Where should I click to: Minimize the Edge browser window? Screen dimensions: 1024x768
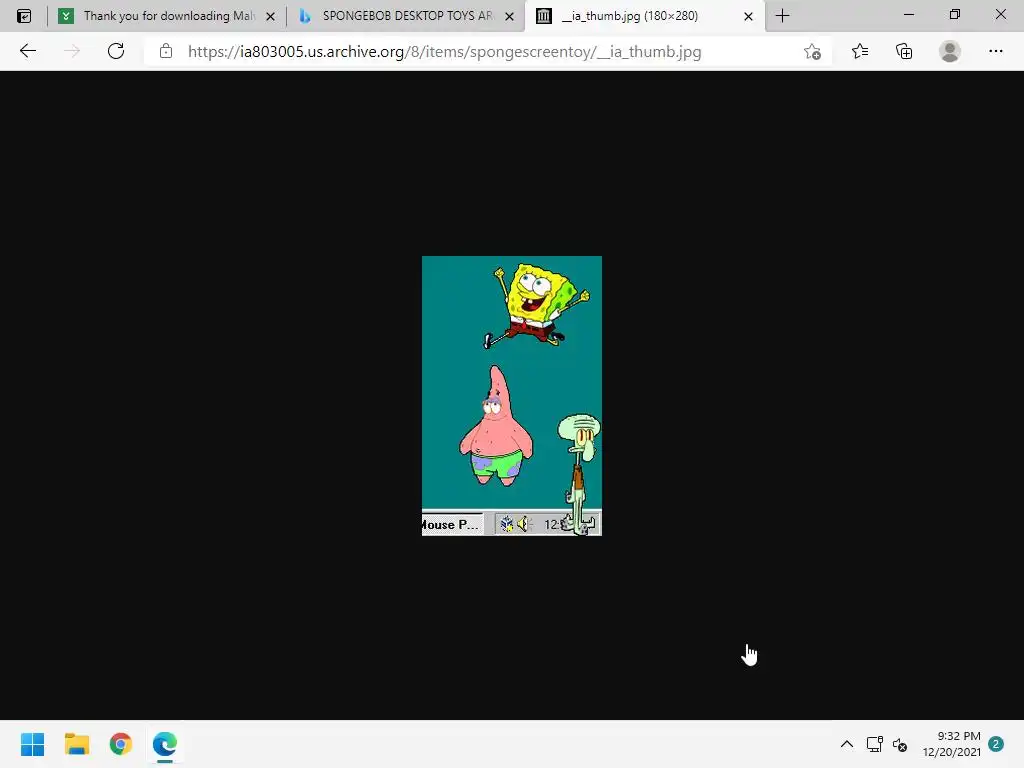(908, 14)
